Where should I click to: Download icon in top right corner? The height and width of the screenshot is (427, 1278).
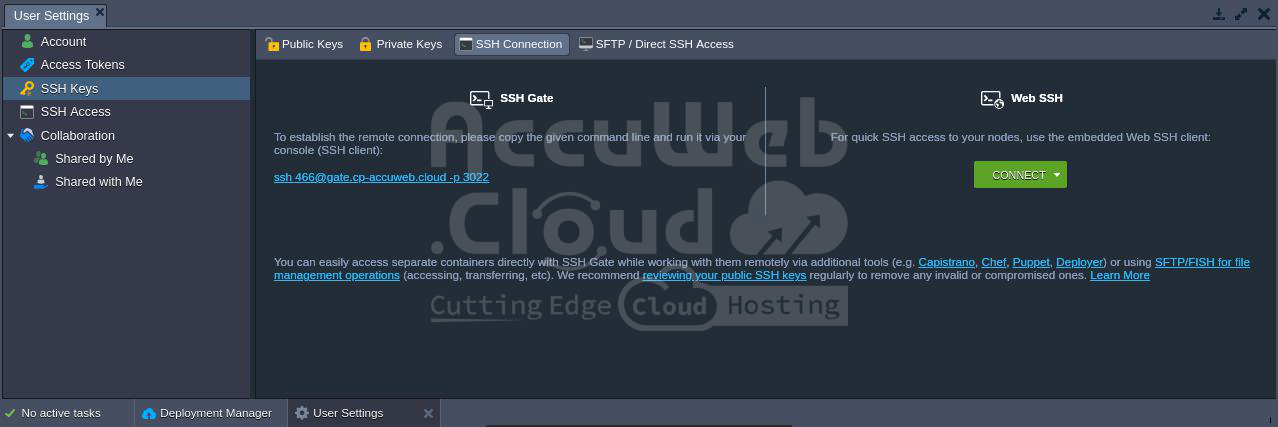(x=1219, y=14)
